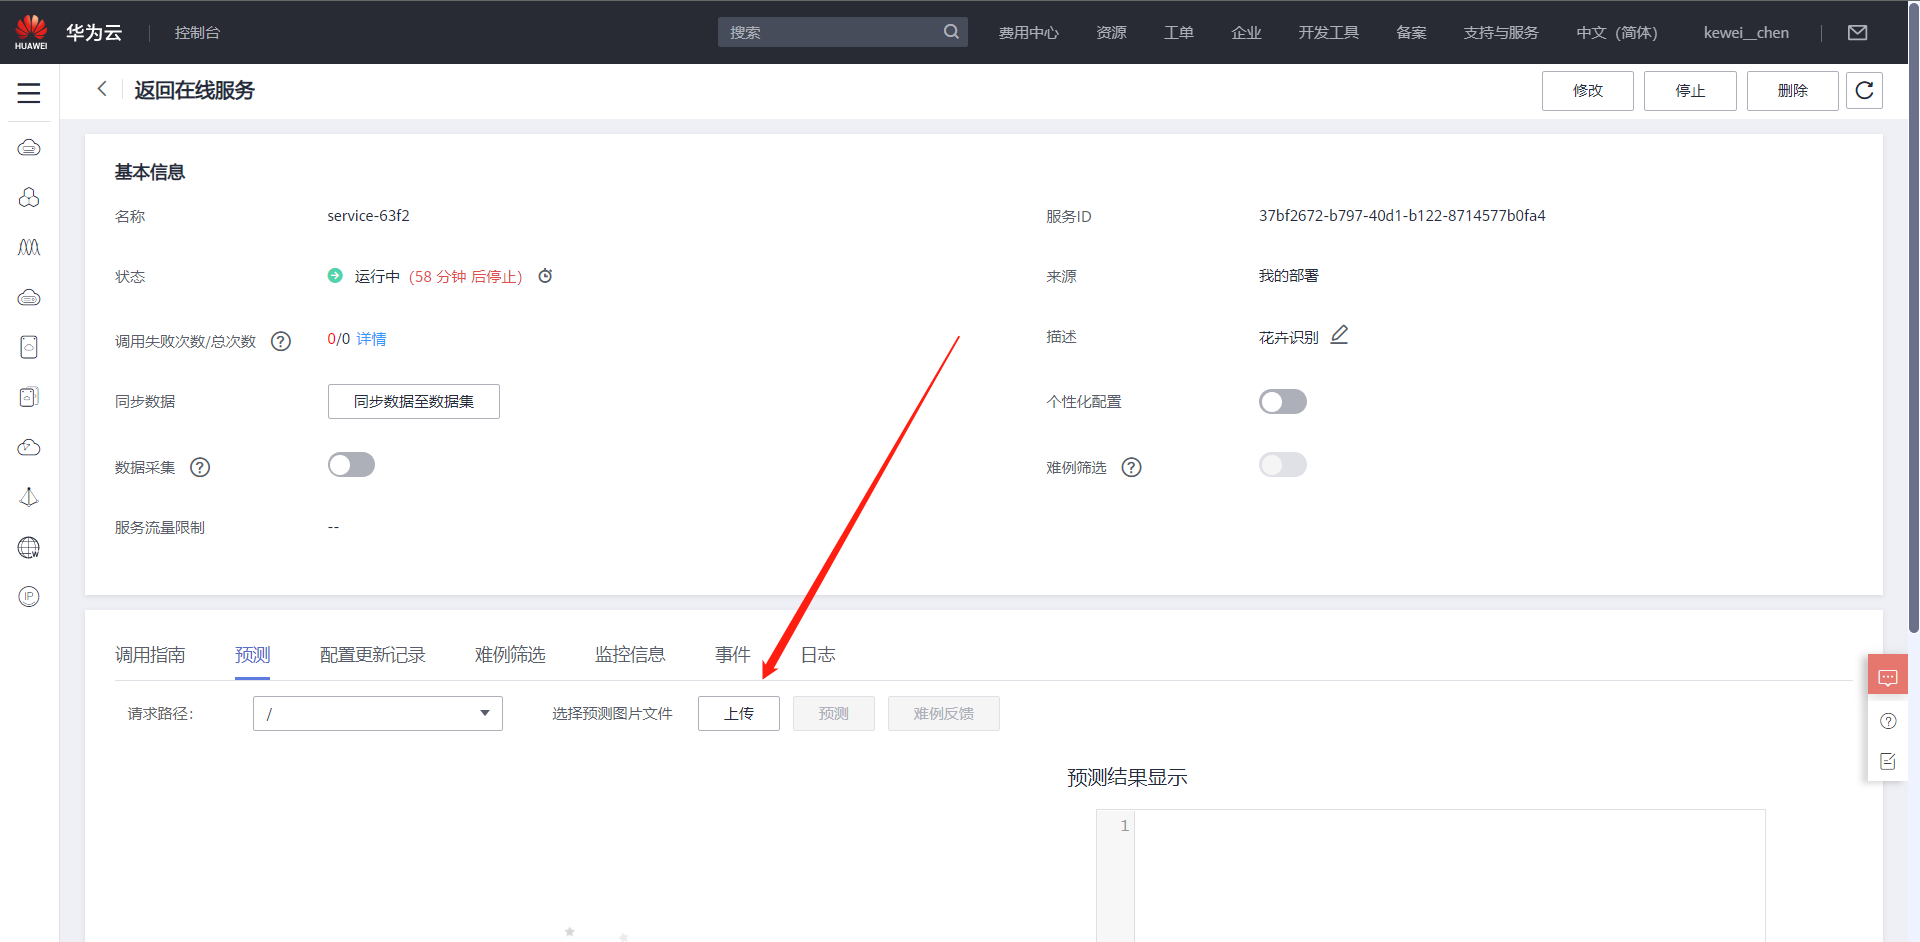The image size is (1920, 942).
Task: Open the 监控信息 tab
Action: [x=630, y=655]
